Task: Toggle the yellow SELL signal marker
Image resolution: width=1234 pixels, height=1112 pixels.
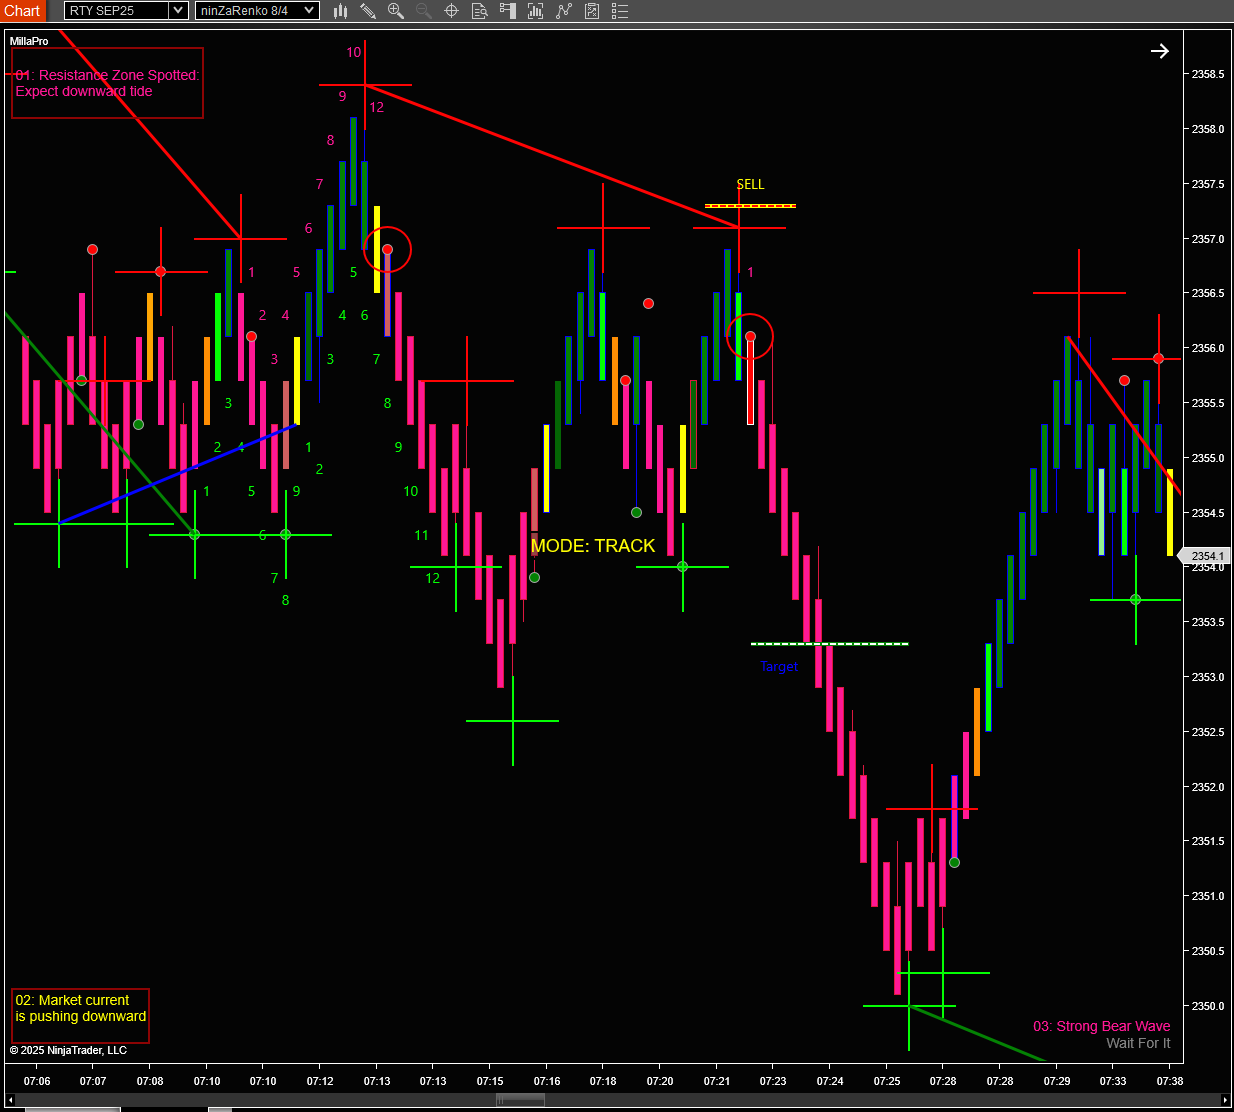Action: 750,192
